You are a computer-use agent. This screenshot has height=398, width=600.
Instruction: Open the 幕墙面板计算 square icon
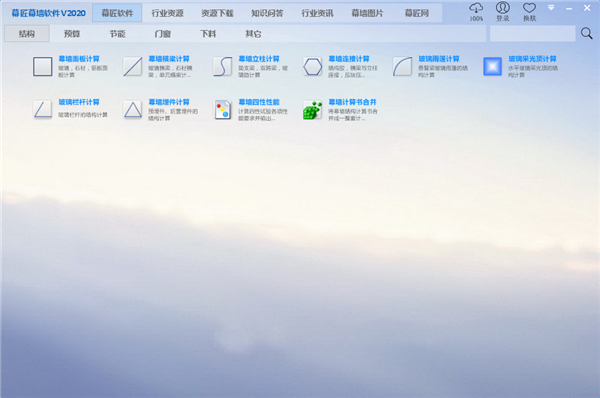tap(42, 67)
